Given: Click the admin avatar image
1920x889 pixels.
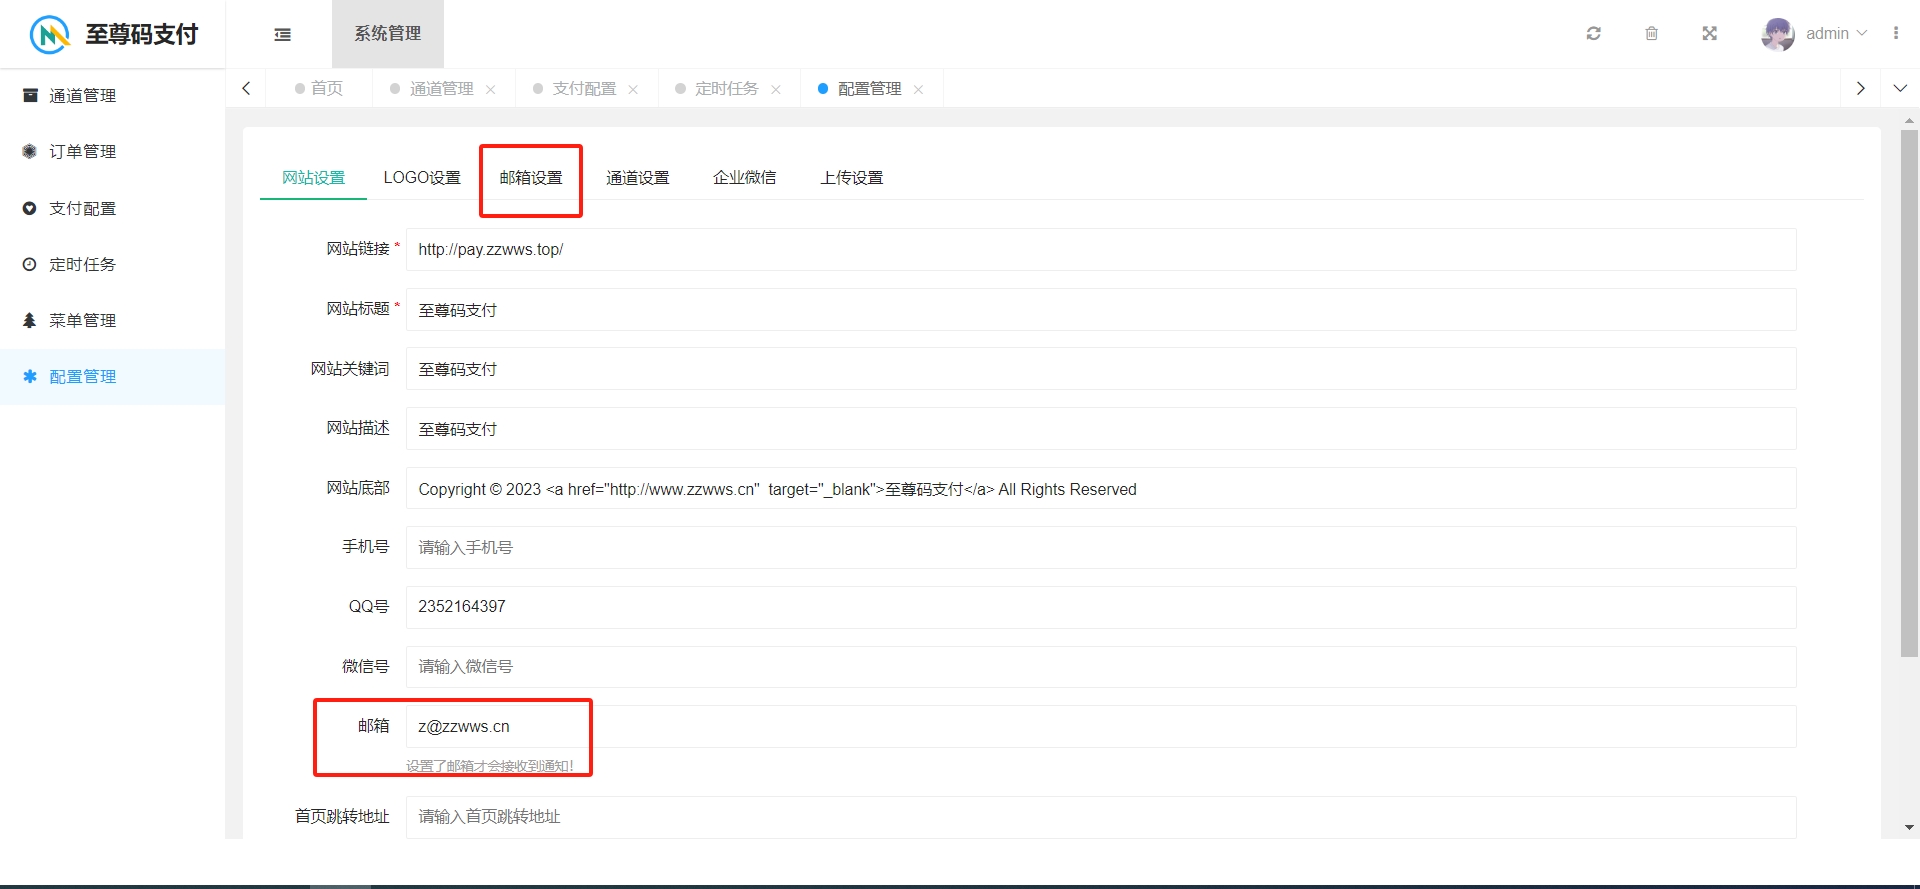Looking at the screenshot, I should pyautogui.click(x=1778, y=34).
